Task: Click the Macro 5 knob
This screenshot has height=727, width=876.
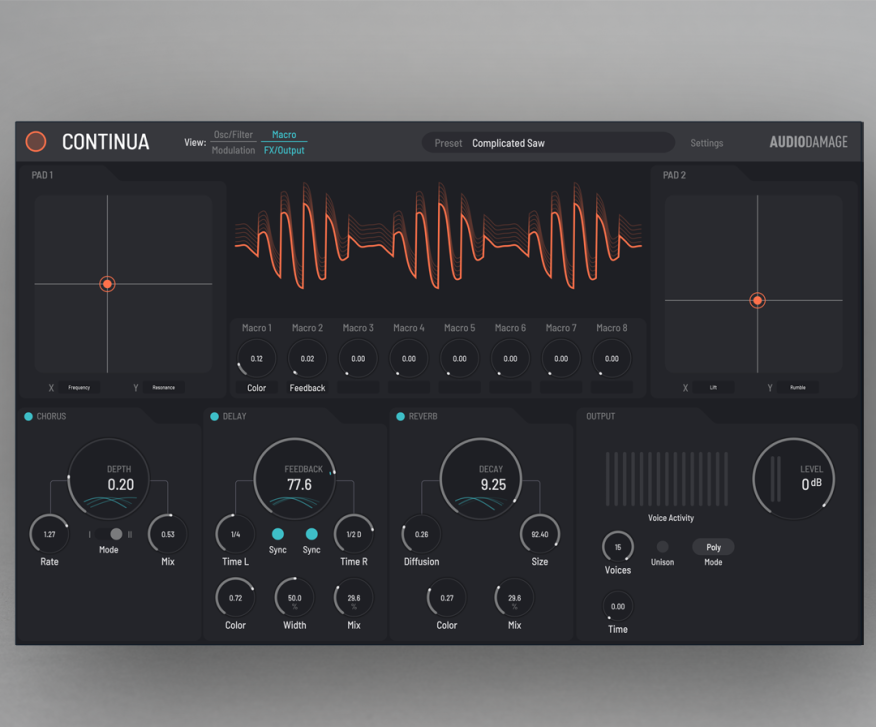Action: pyautogui.click(x=460, y=359)
